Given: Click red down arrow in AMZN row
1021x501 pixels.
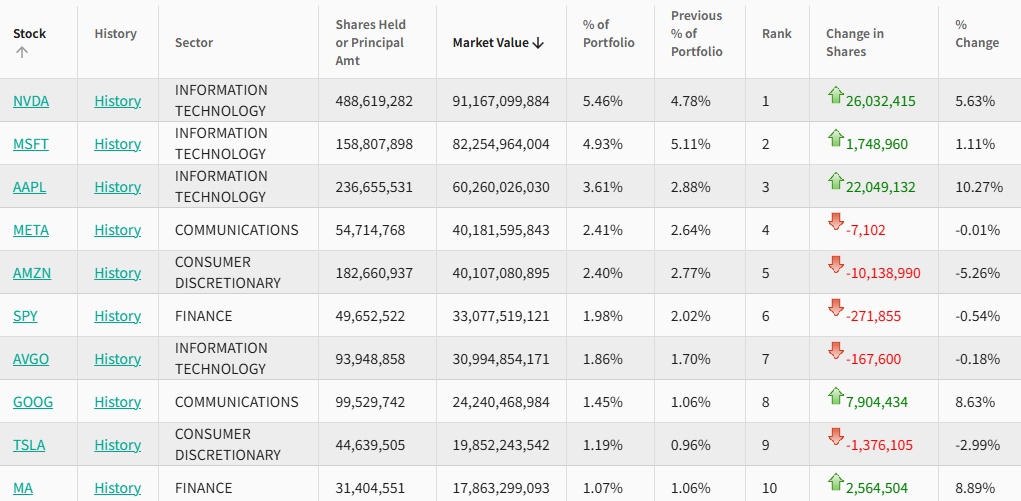Looking at the screenshot, I should 836,265.
